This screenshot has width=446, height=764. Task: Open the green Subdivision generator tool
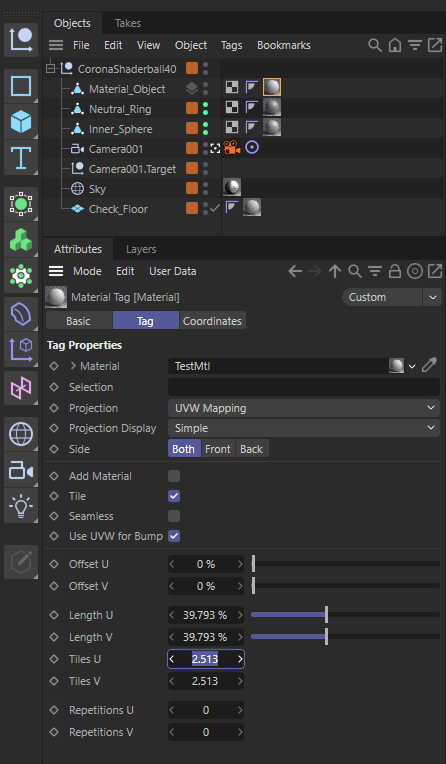[x=21, y=204]
